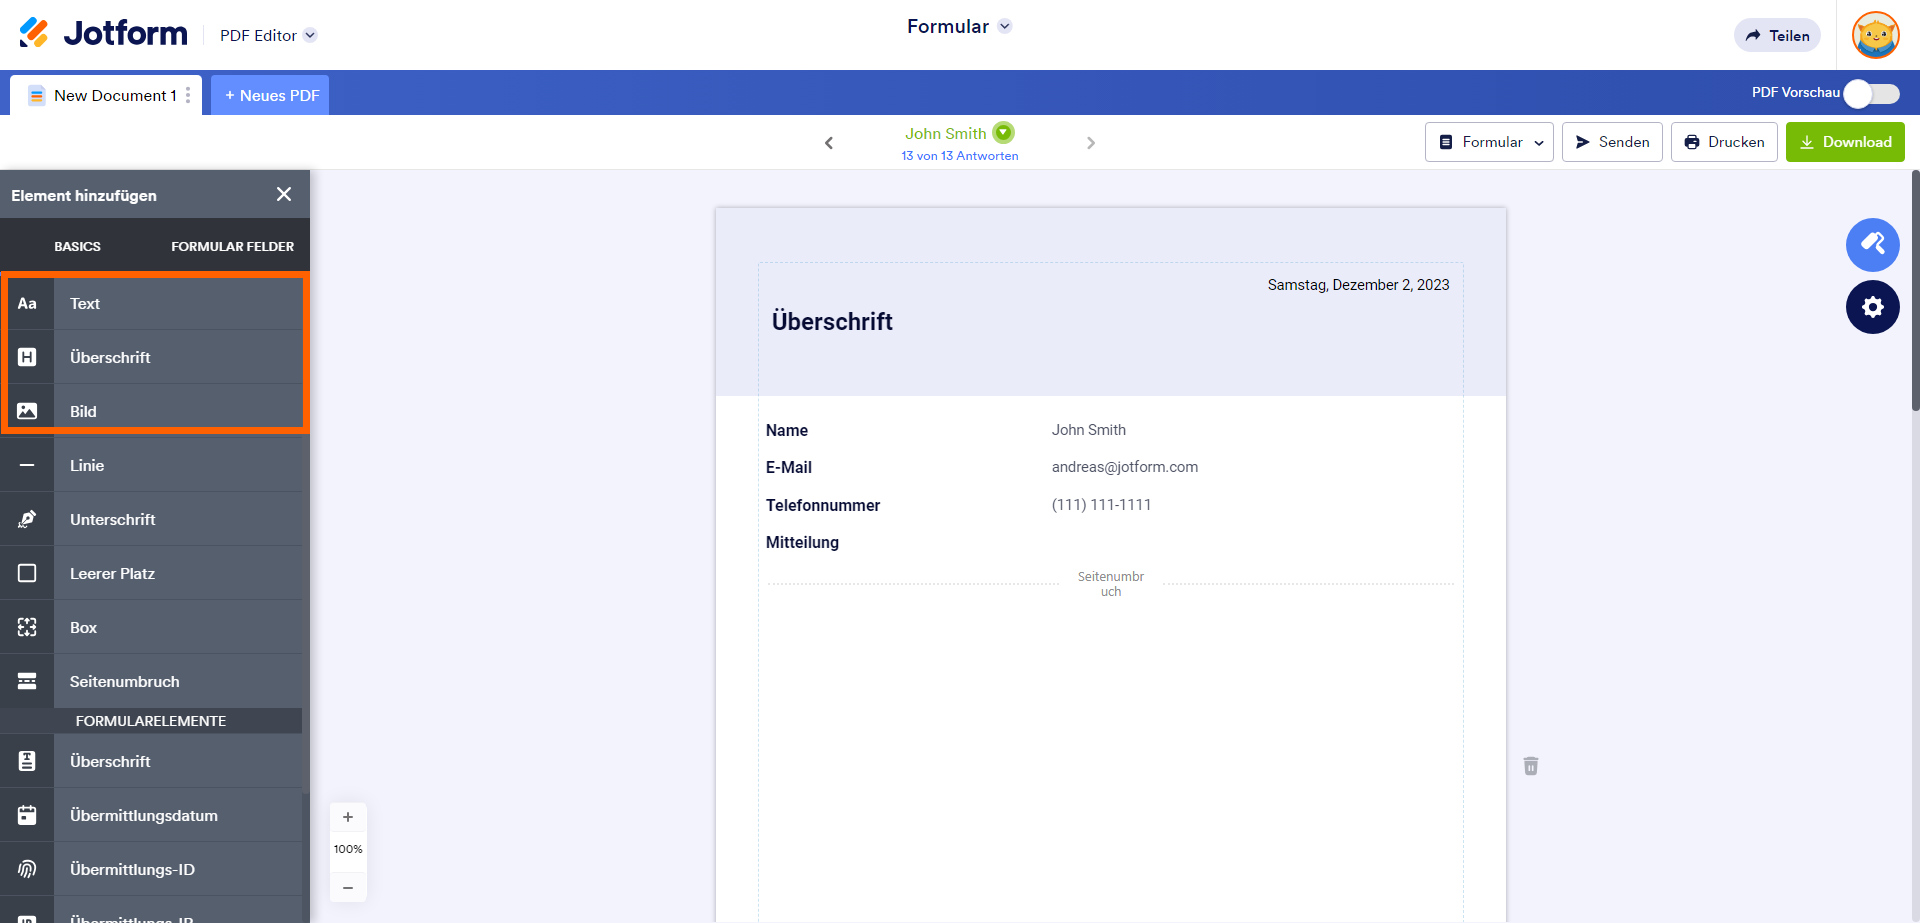
Task: Select the Mitteilung field label
Action: coord(802,542)
